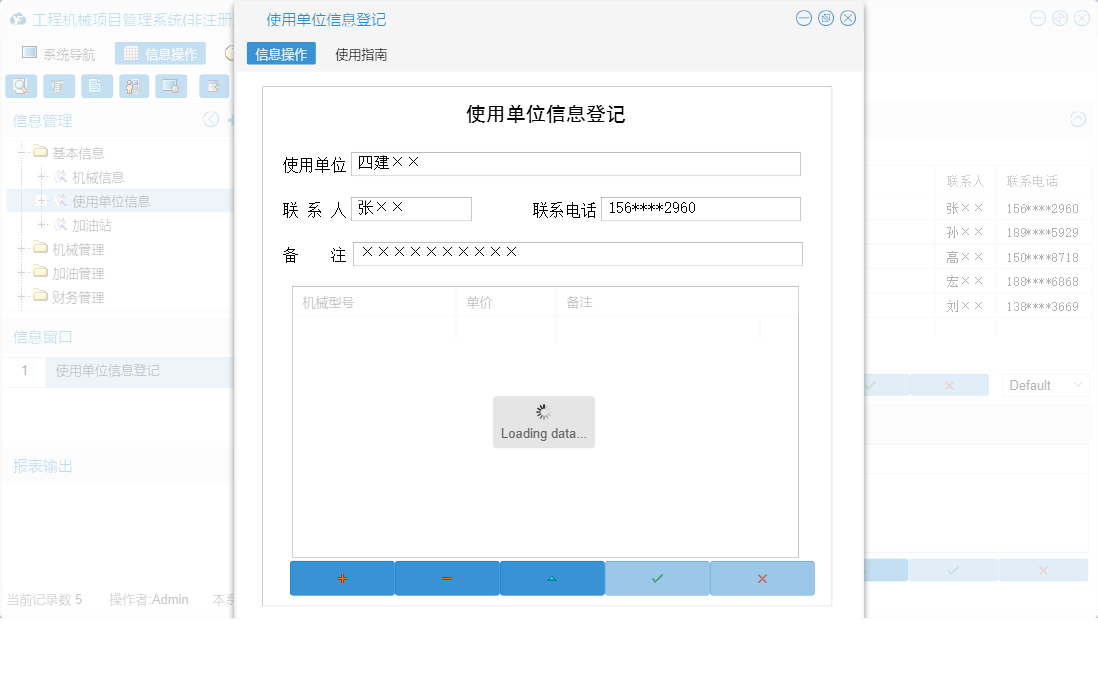Screen dimensions: 1098x675
Task: Open the report view toolbar icon
Action: pos(59,86)
